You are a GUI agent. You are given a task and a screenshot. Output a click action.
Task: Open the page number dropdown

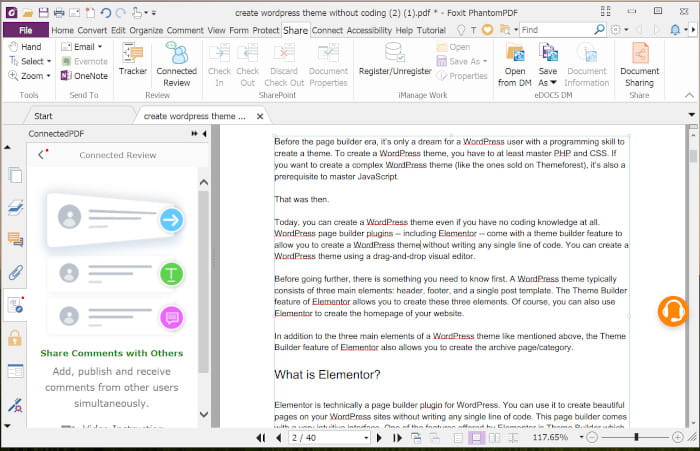point(366,438)
